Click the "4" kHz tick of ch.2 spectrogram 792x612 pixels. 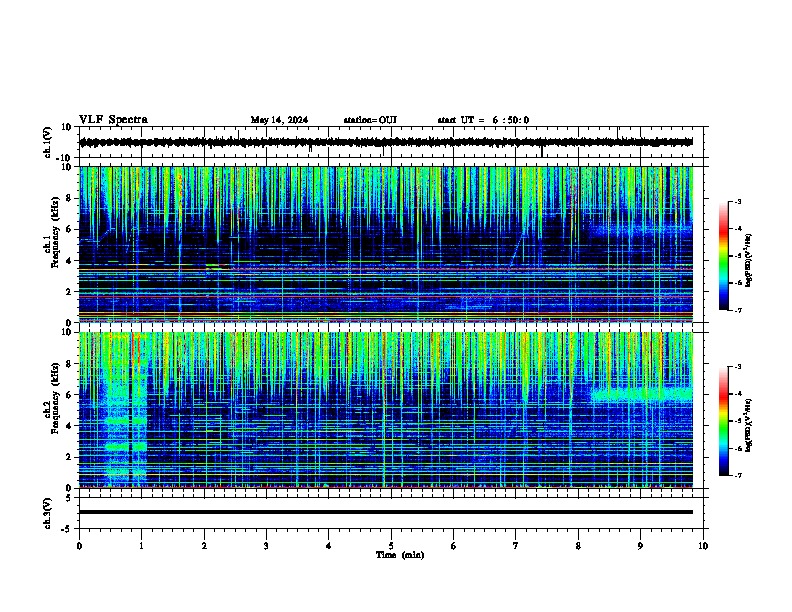click(69, 426)
